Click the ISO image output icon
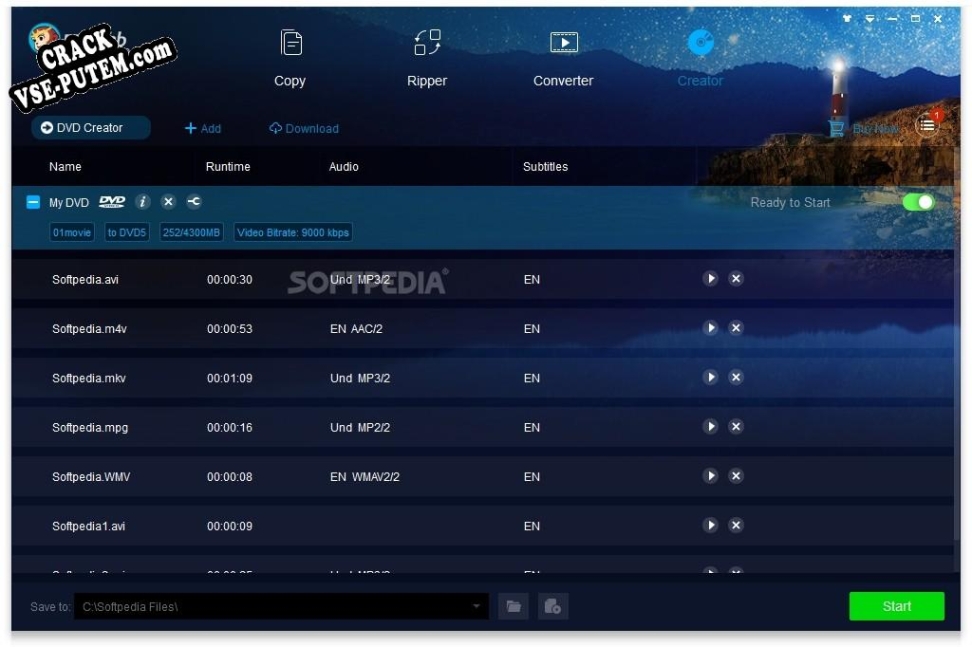 [553, 606]
